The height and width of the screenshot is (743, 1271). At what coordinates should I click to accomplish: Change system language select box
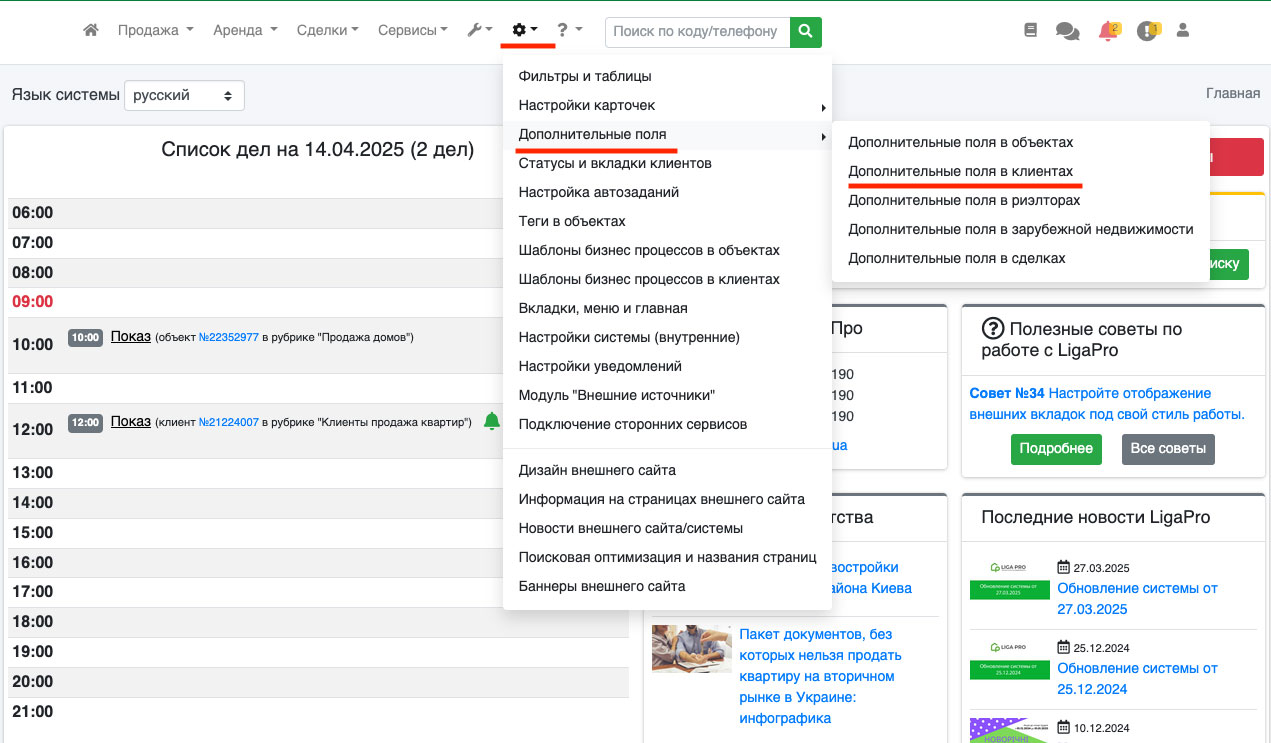coord(184,96)
